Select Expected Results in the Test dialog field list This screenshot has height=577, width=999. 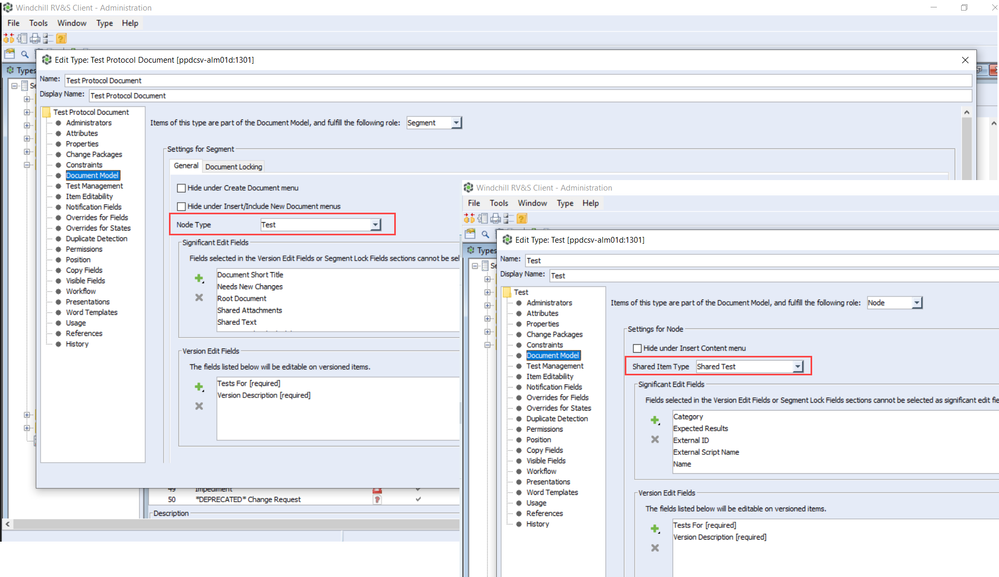point(700,429)
